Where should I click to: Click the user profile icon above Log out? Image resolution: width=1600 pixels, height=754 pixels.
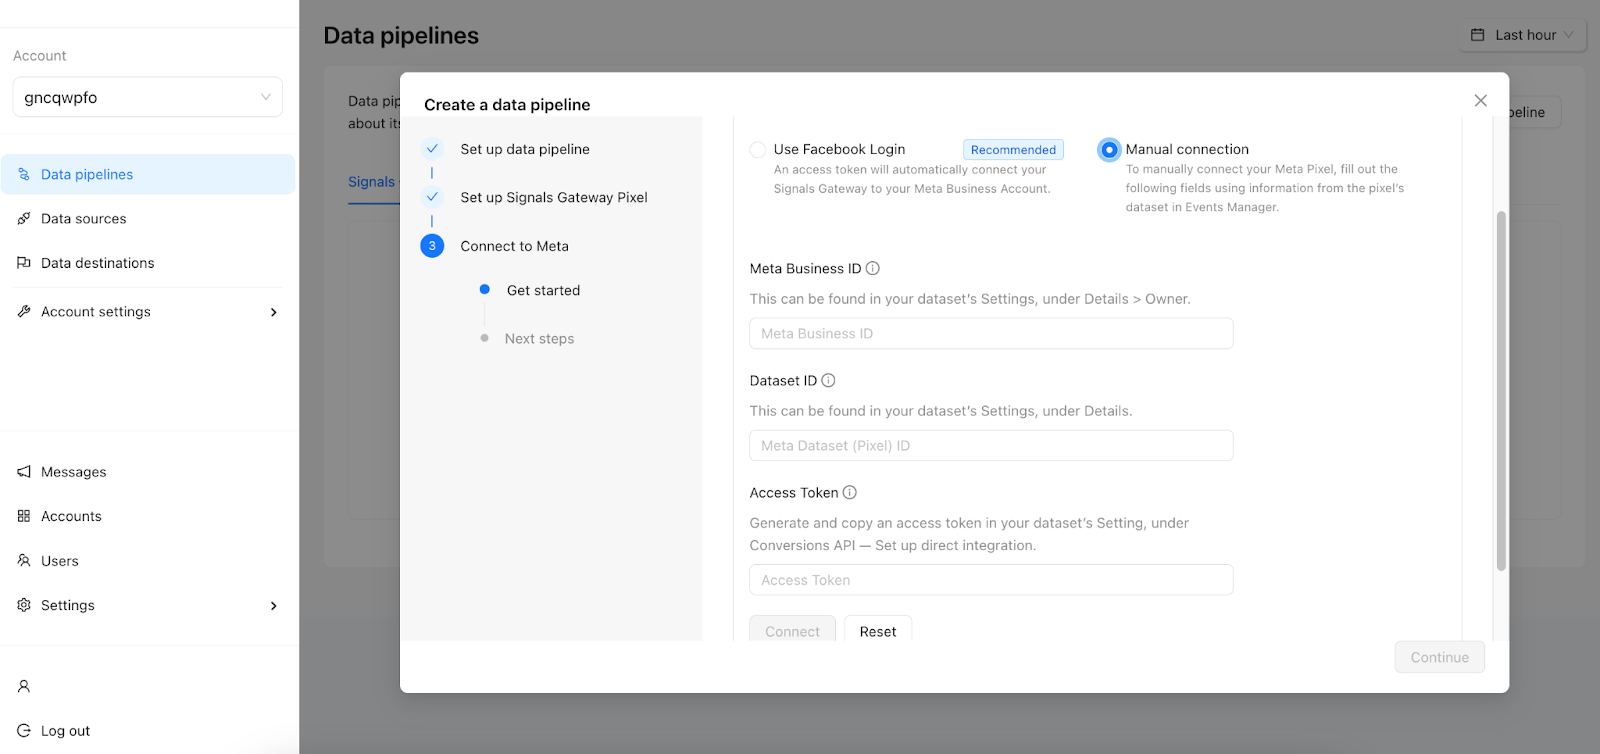point(24,686)
